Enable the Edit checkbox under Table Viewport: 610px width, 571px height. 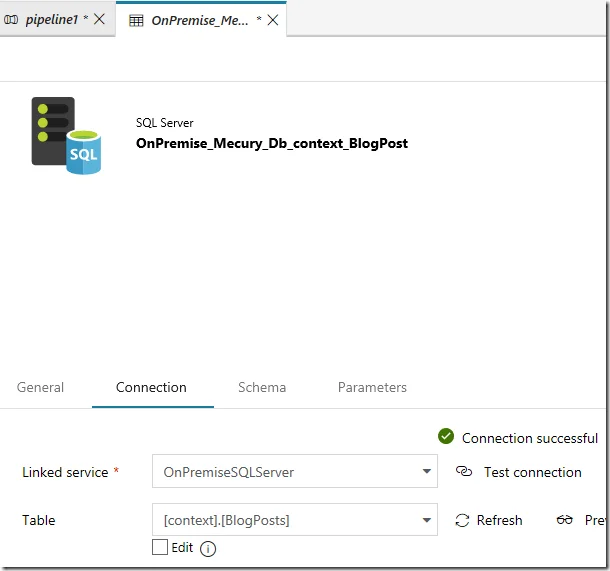(159, 547)
